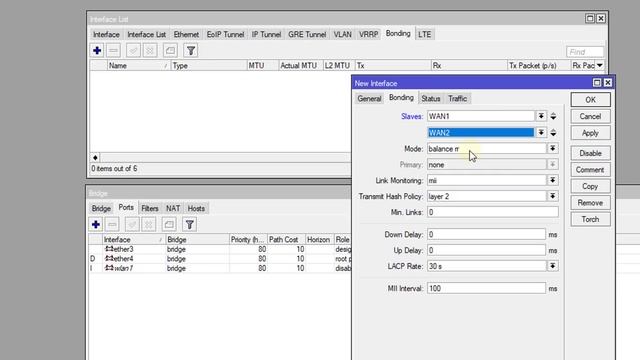Click the up/down arrows beside WAN2 slave
Viewport: 640px width, 360px height.
pos(553,133)
